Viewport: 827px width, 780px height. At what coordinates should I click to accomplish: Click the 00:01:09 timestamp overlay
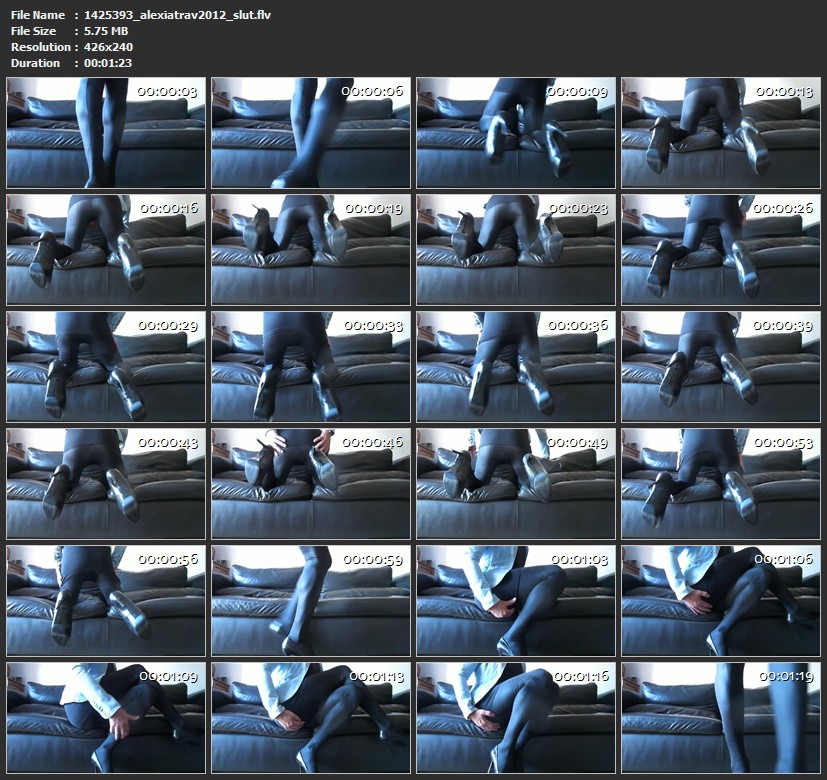(168, 677)
